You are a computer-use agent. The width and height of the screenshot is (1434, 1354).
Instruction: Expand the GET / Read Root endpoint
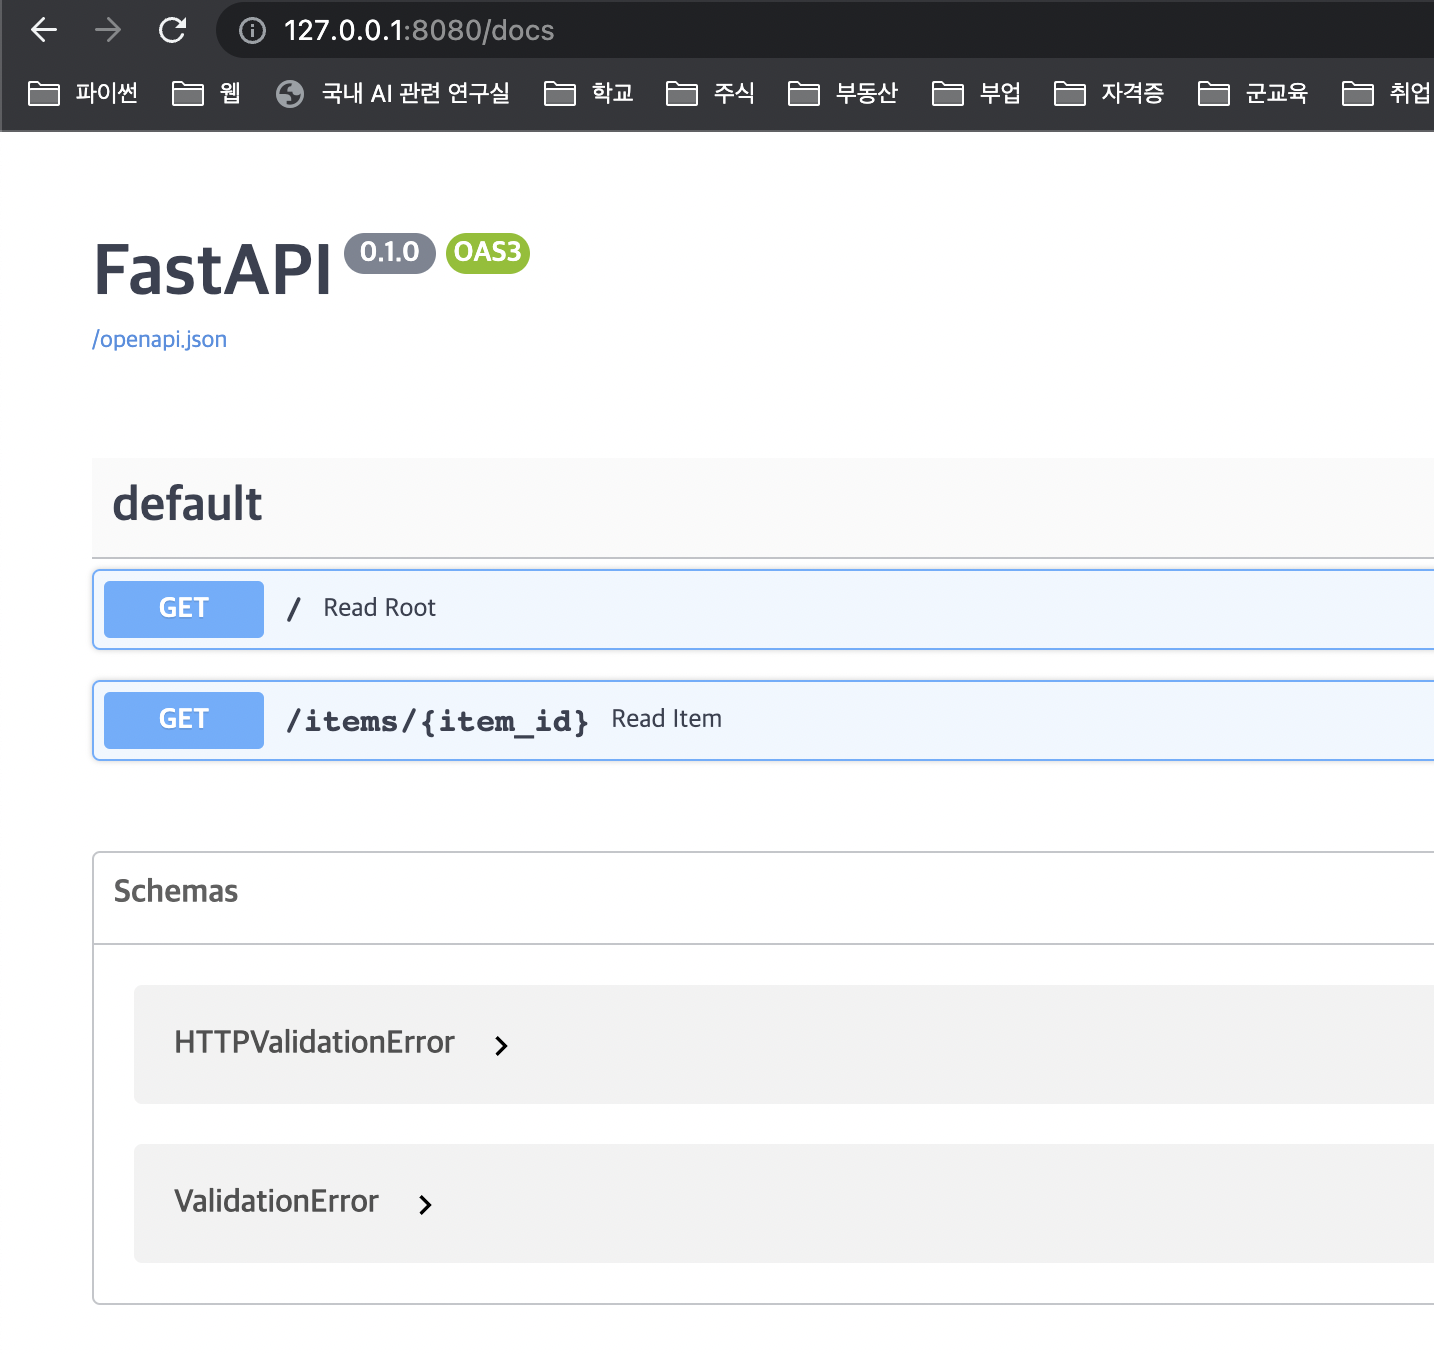[763, 609]
